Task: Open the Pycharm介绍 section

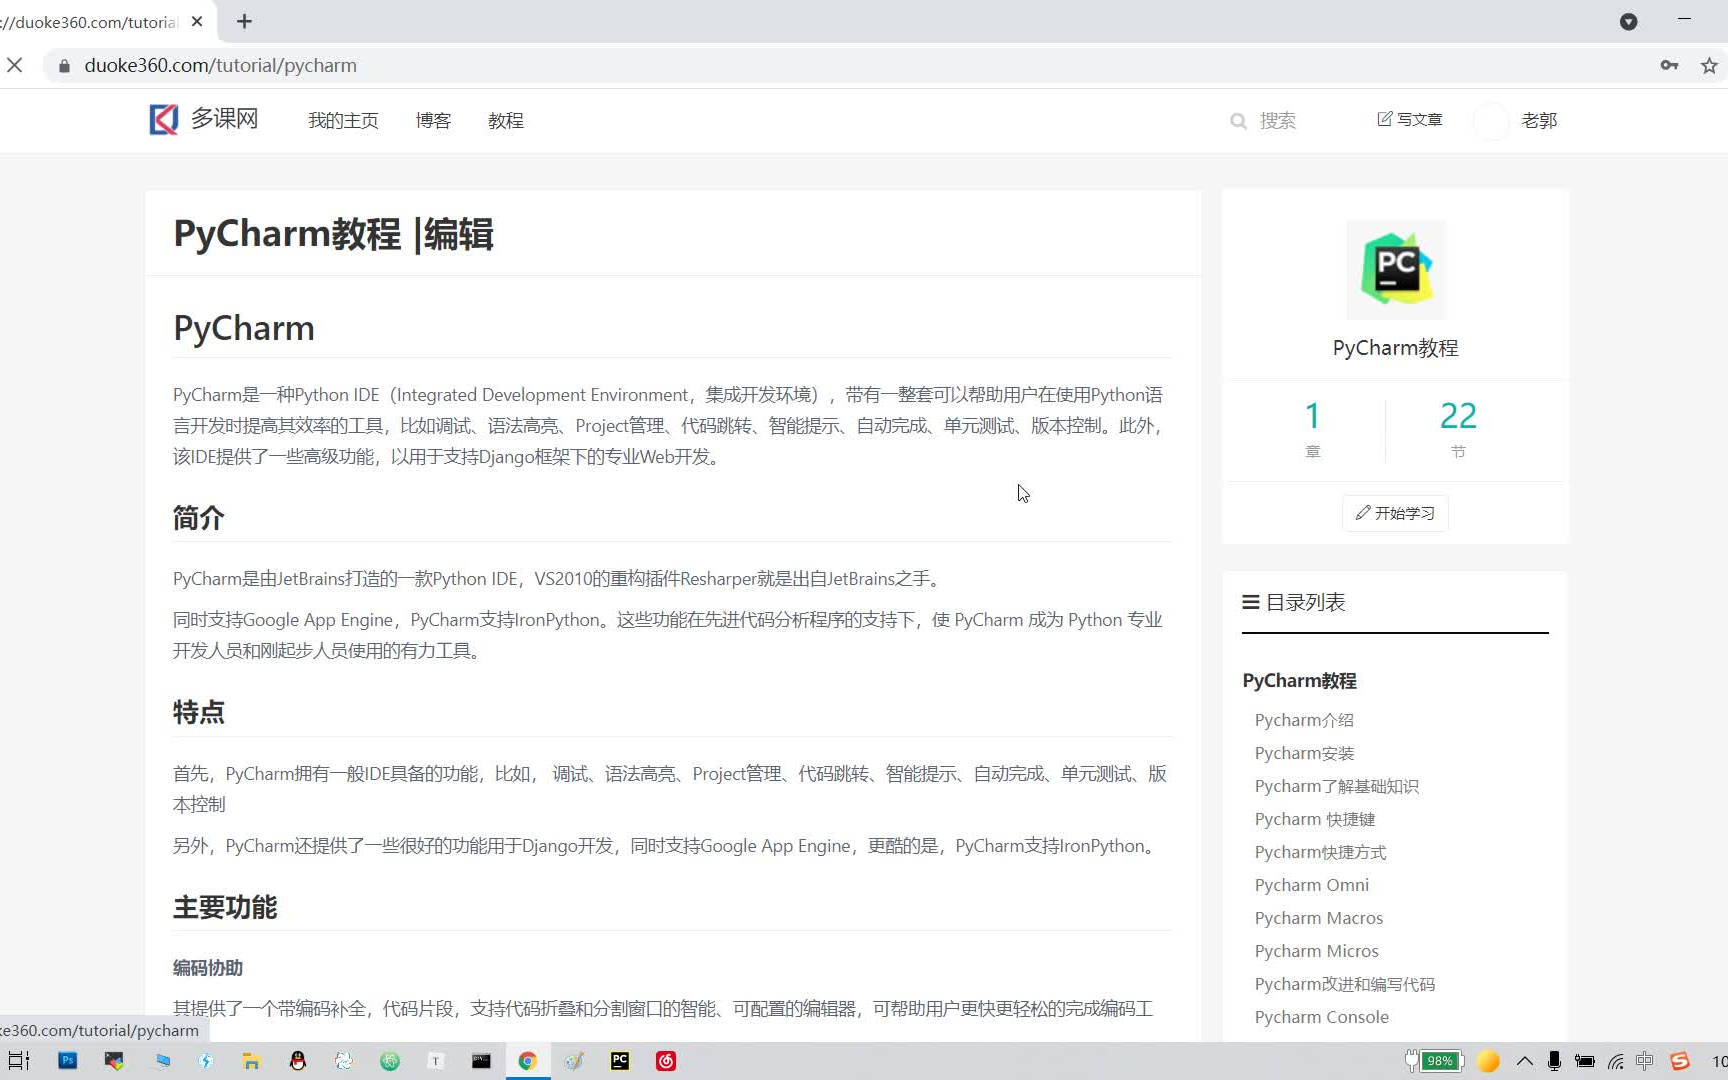Action: click(x=1304, y=720)
